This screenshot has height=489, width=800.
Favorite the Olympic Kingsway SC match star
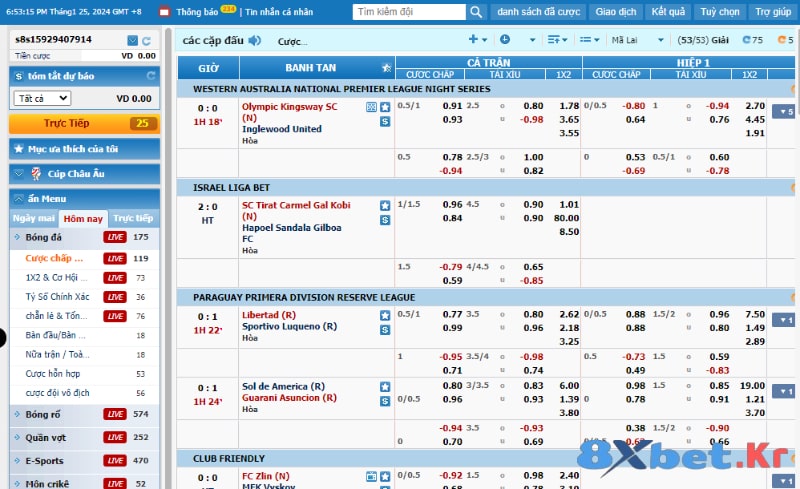coord(385,107)
